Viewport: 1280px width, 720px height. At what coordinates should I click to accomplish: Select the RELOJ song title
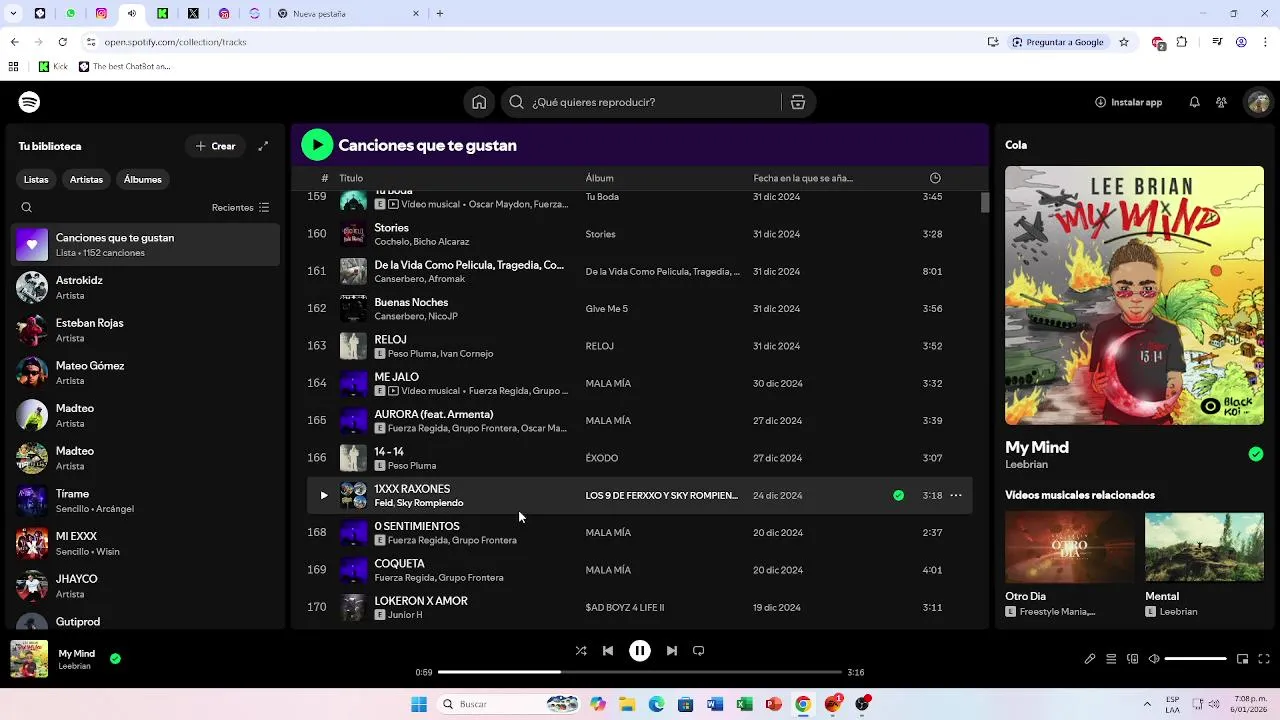coord(390,340)
